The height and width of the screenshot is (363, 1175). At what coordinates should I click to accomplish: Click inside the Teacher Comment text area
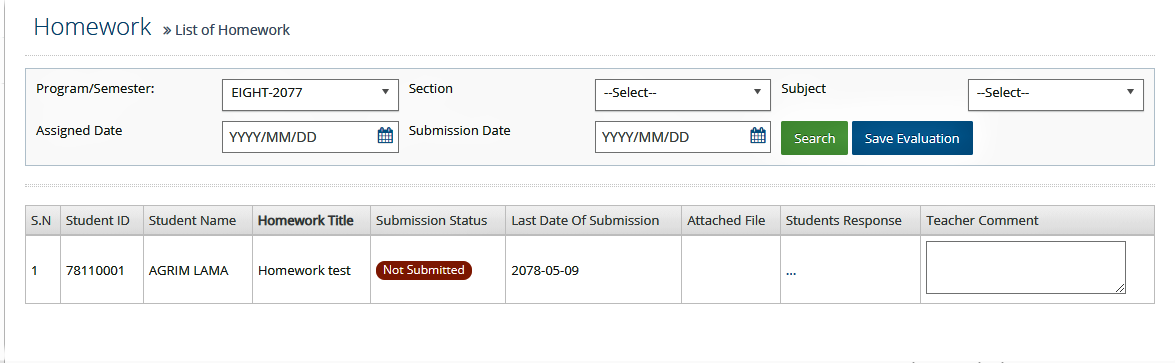coord(1025,267)
